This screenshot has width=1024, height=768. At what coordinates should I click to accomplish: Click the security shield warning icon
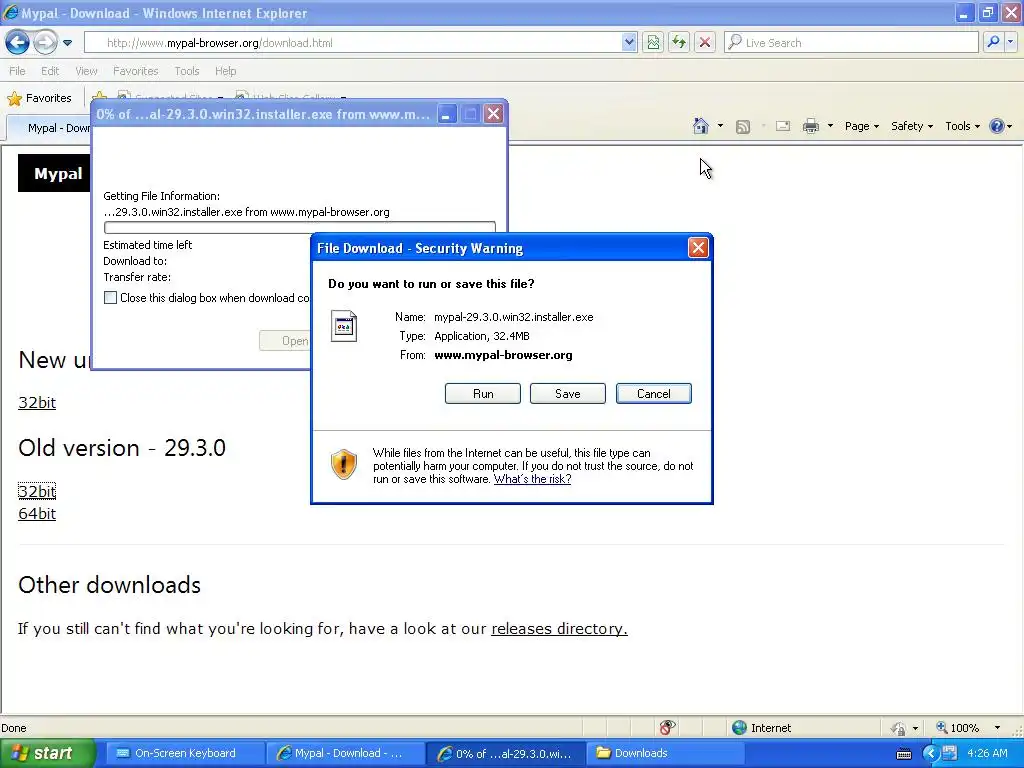pyautogui.click(x=344, y=464)
